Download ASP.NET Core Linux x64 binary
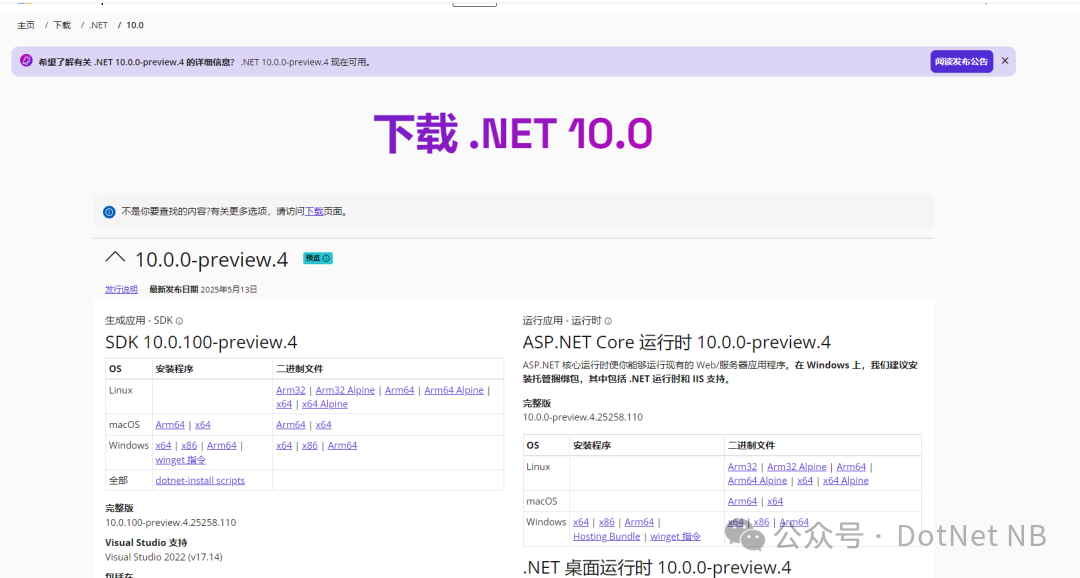Screen dimensions: 1080x578 point(805,481)
